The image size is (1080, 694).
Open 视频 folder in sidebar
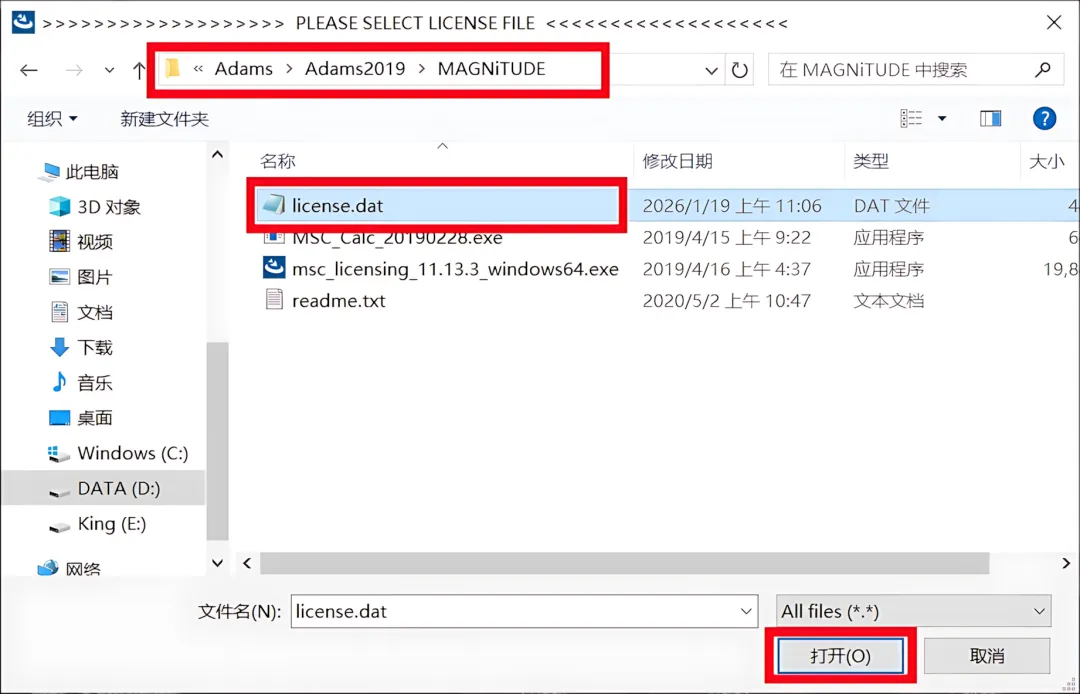tap(81, 242)
